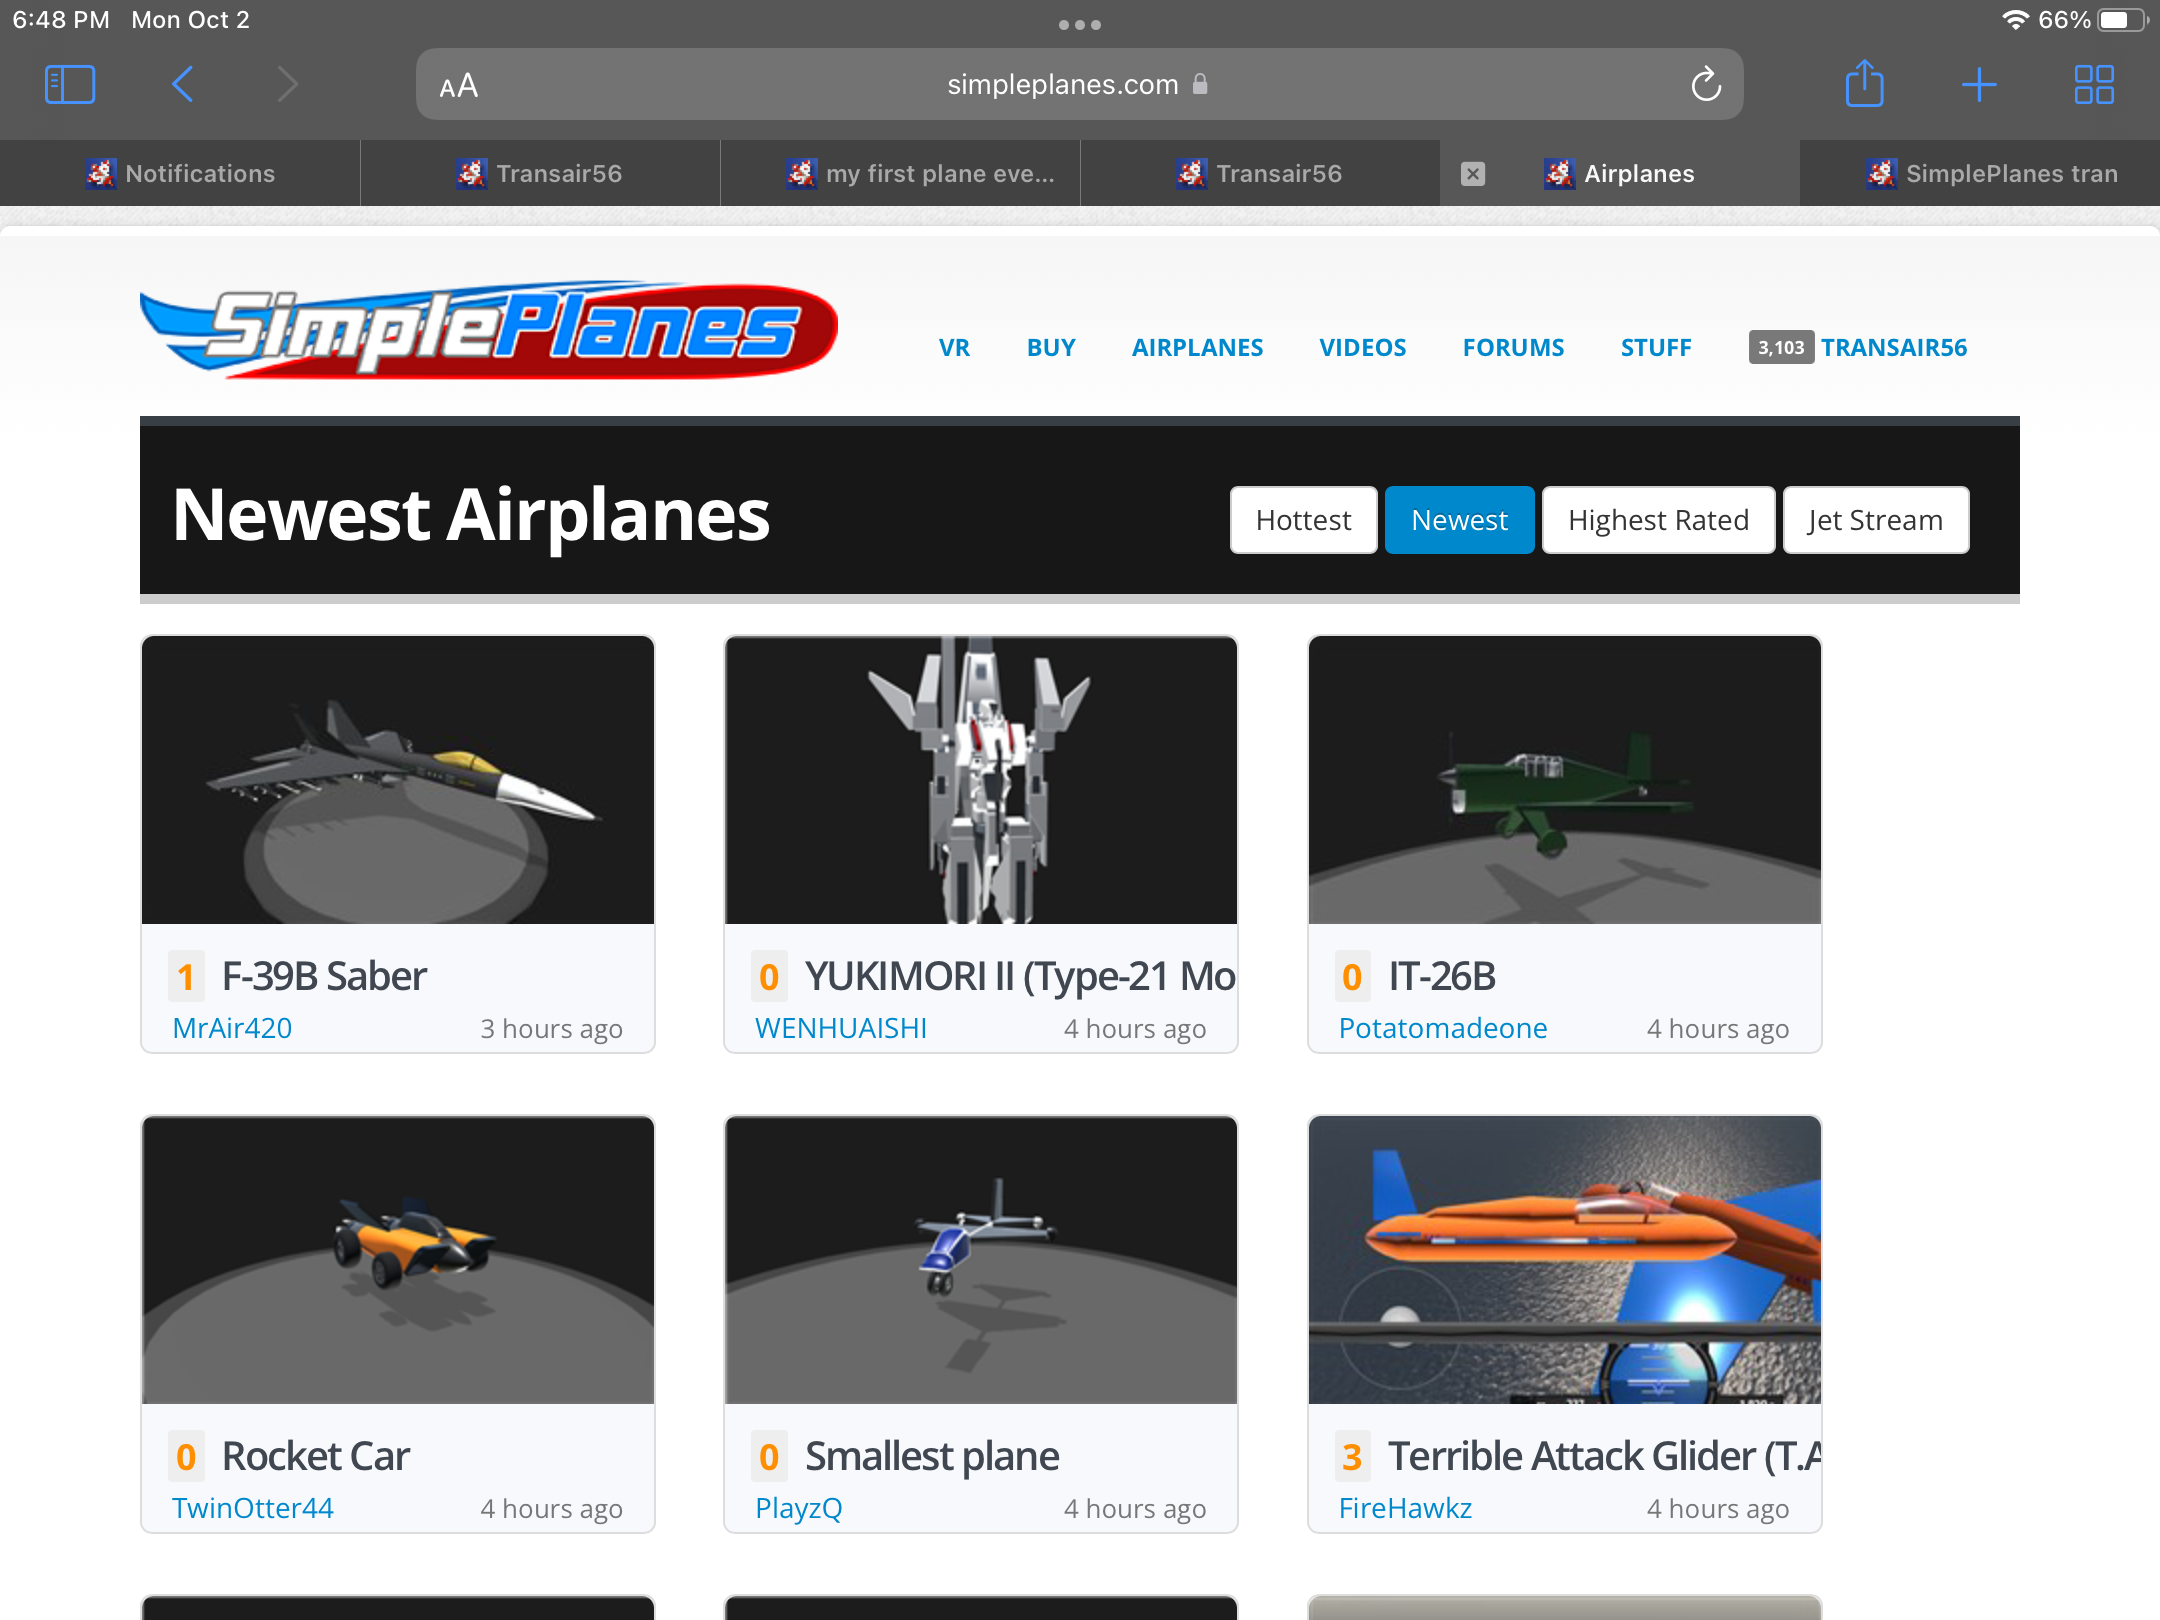Tap the simpleplanes.com address bar
This screenshot has width=2160, height=1620.
pos(1080,85)
